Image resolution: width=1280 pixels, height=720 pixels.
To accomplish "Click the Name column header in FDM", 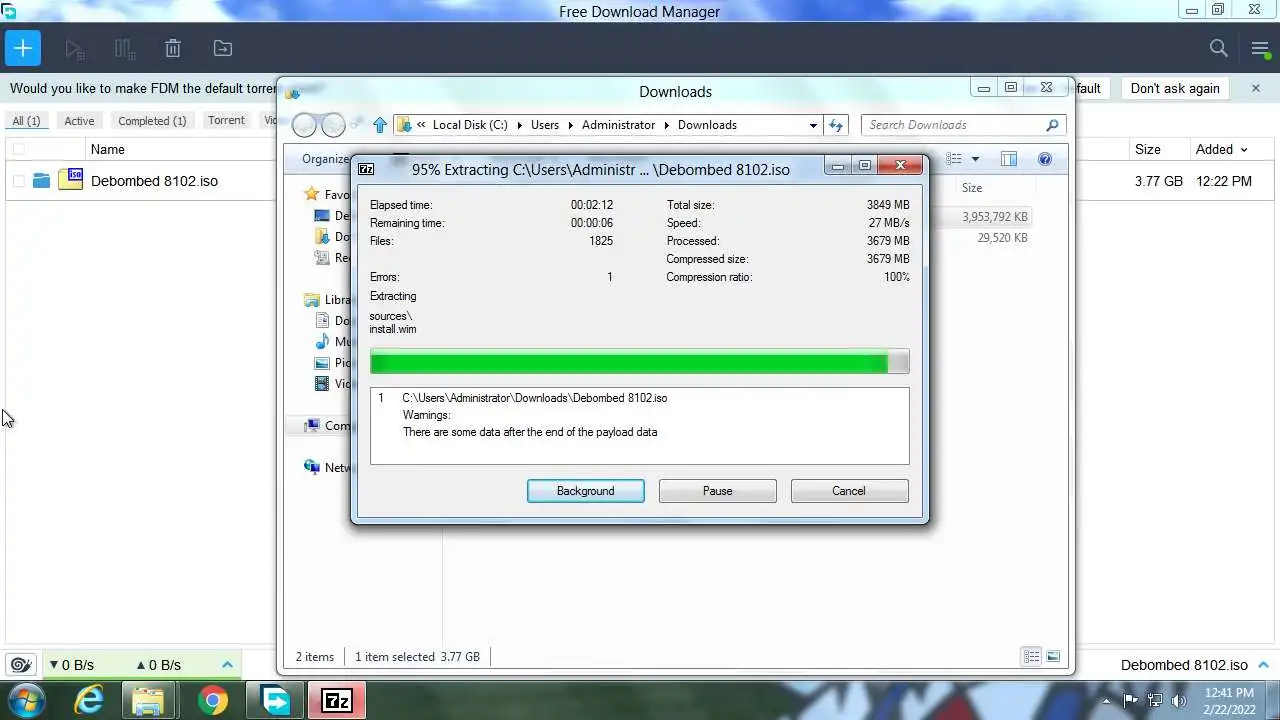I will point(108,149).
